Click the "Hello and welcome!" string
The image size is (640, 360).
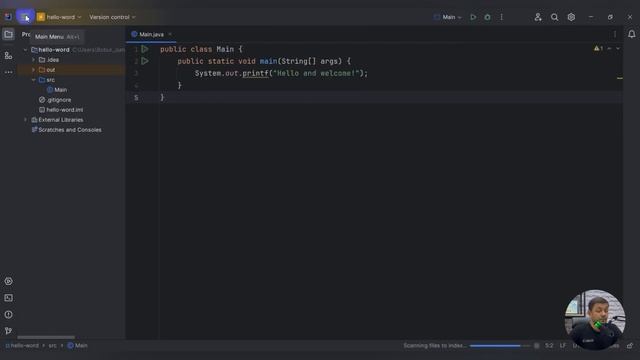click(x=316, y=73)
